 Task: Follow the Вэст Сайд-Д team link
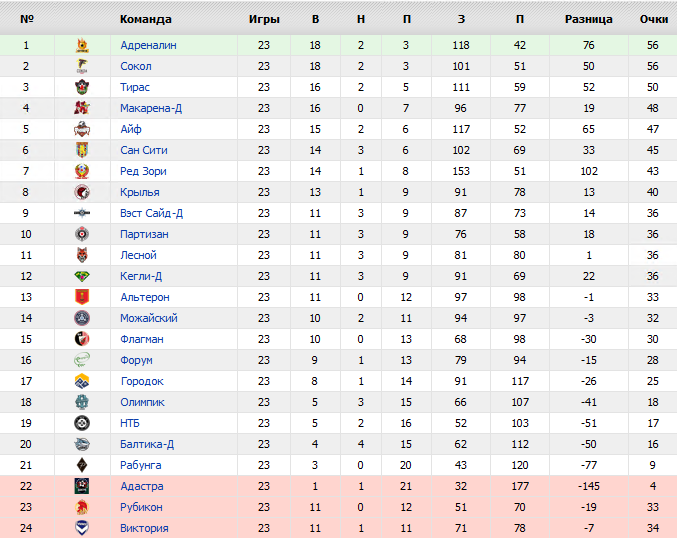151,213
